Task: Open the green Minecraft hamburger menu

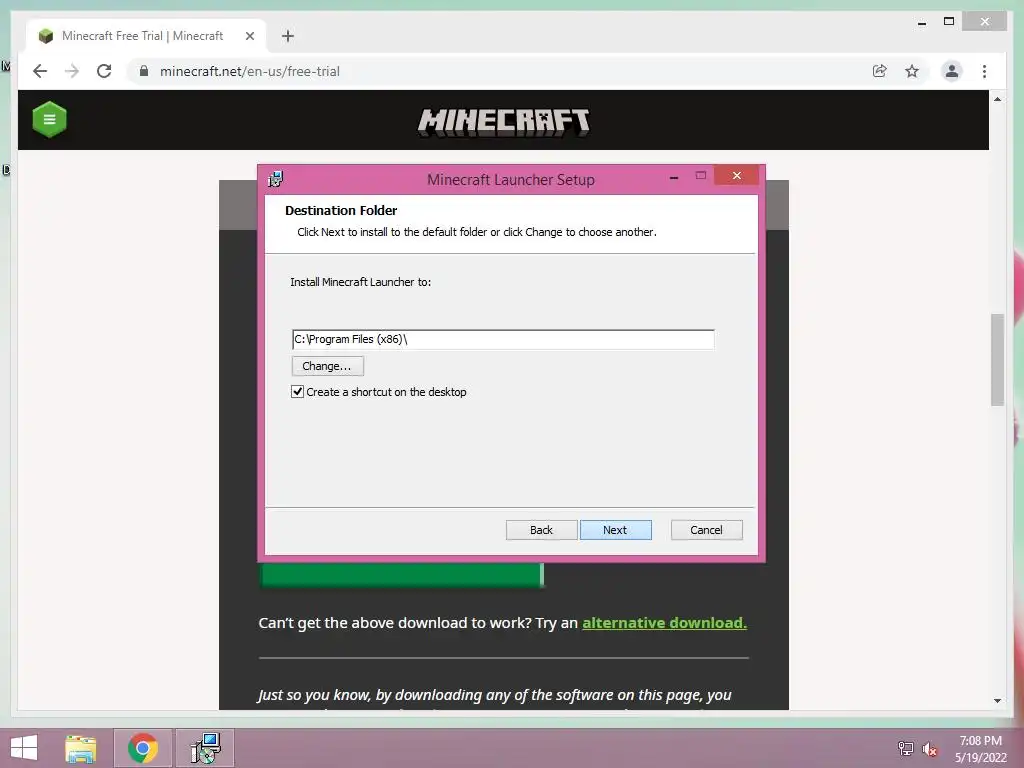Action: [x=50, y=120]
